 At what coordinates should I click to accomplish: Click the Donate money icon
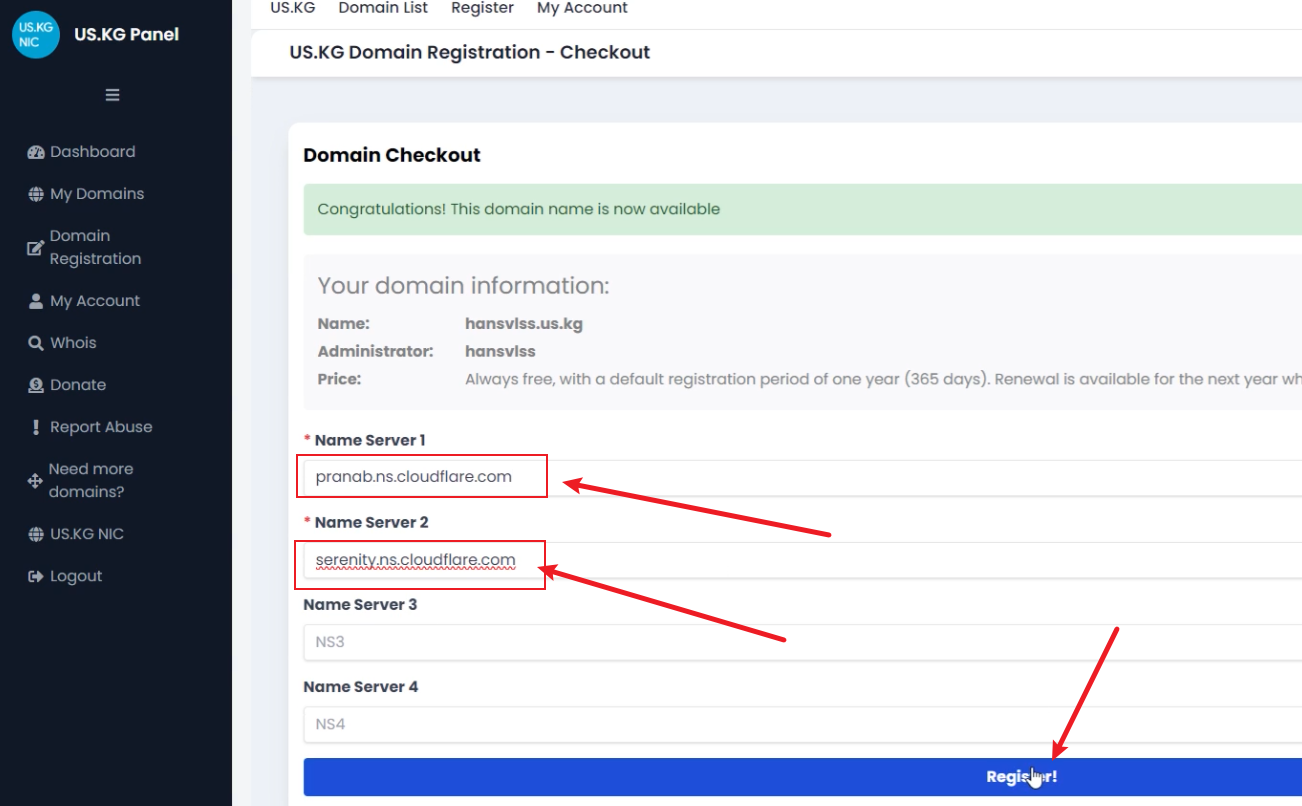[36, 385]
